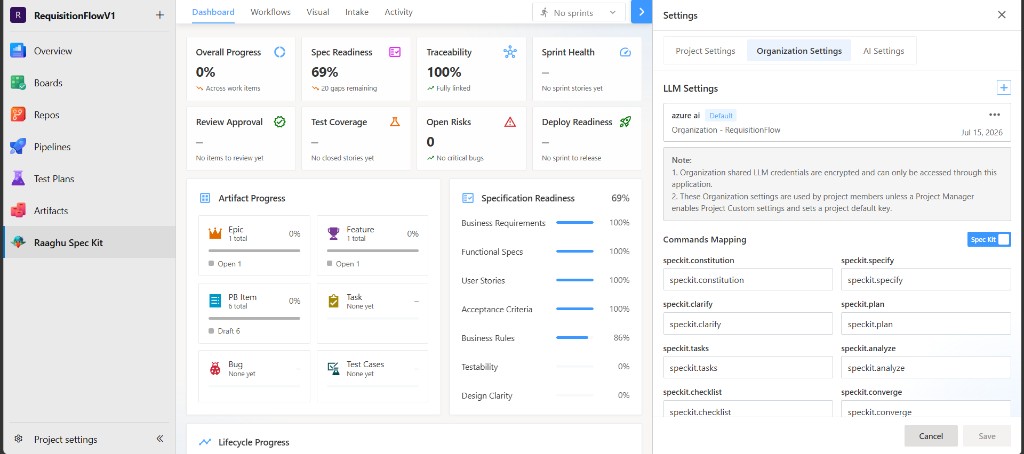Click the Overall Progress circle icon
The image size is (1024, 454).
tap(280, 52)
